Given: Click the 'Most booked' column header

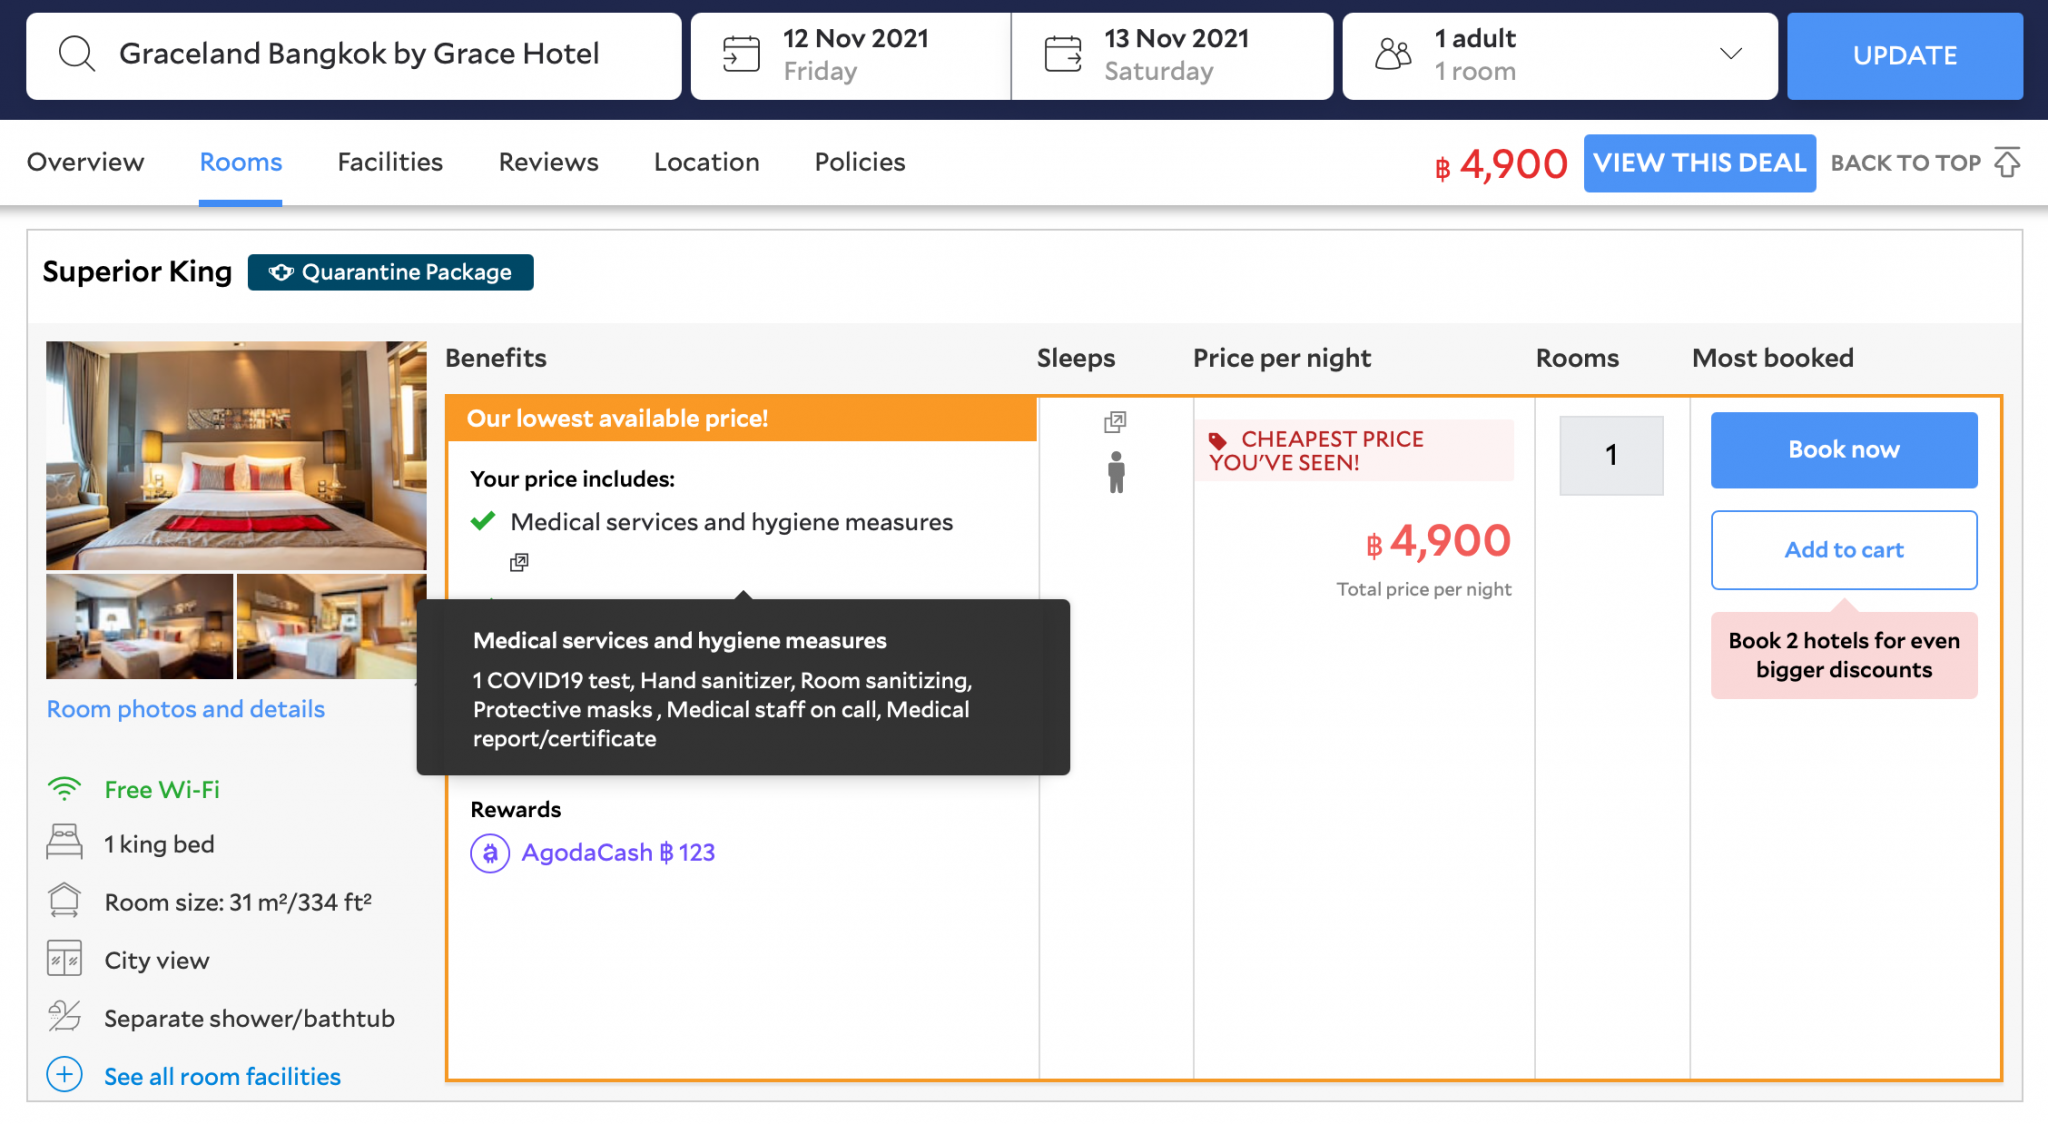Looking at the screenshot, I should (1772, 358).
